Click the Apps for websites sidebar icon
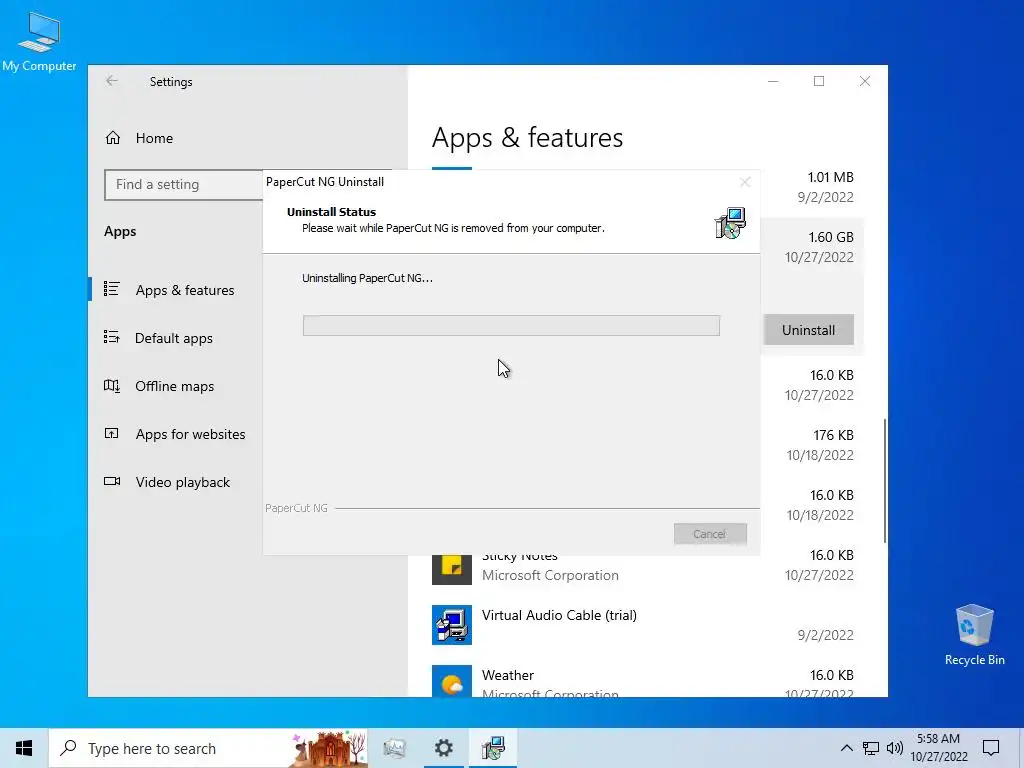Viewport: 1024px width, 768px height. [x=112, y=433]
